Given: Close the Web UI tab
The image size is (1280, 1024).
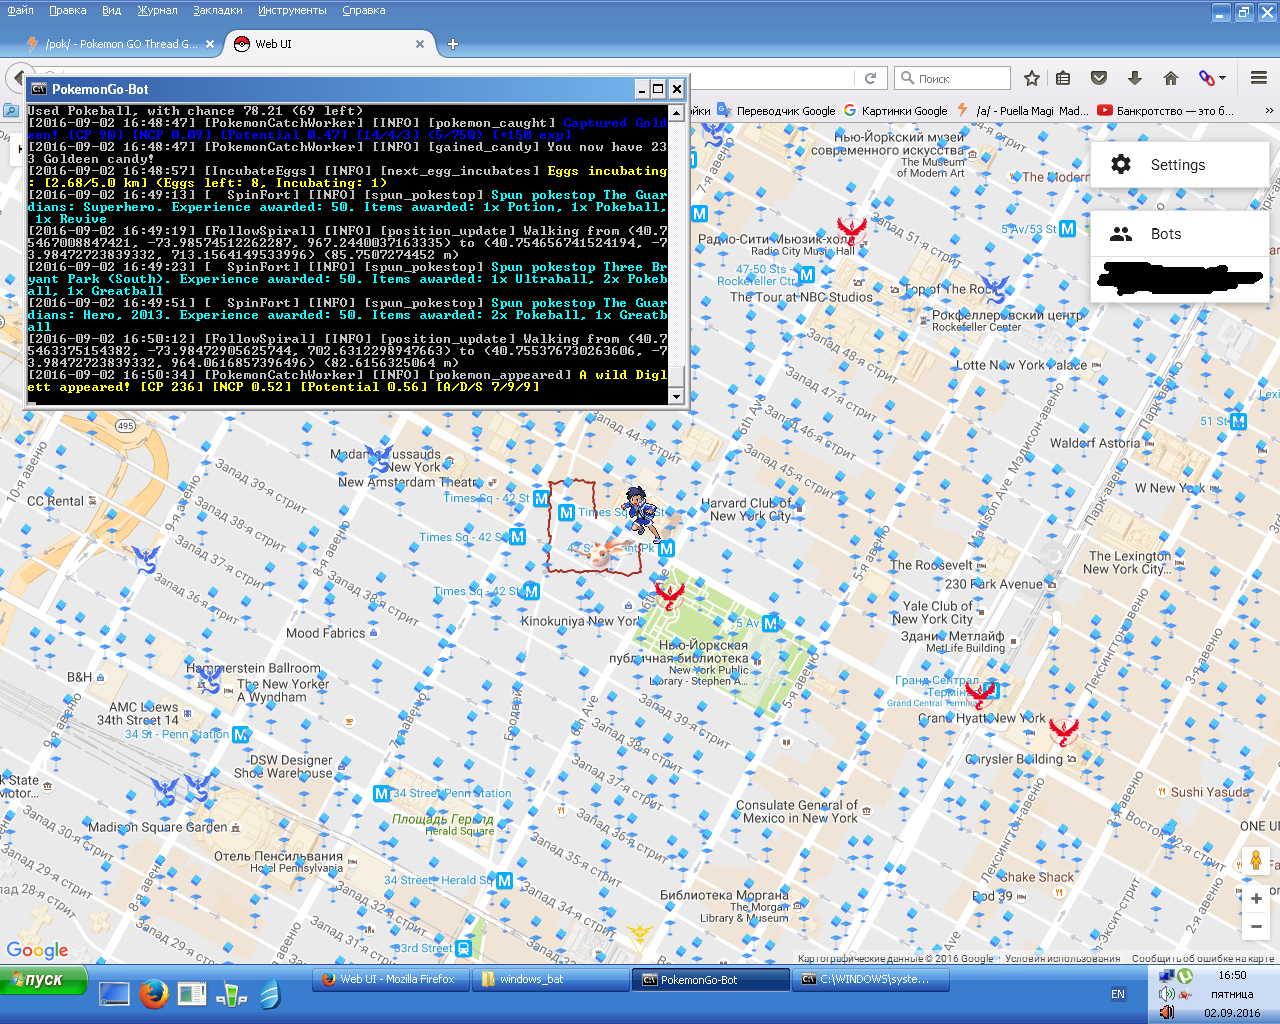Looking at the screenshot, I should pyautogui.click(x=420, y=44).
